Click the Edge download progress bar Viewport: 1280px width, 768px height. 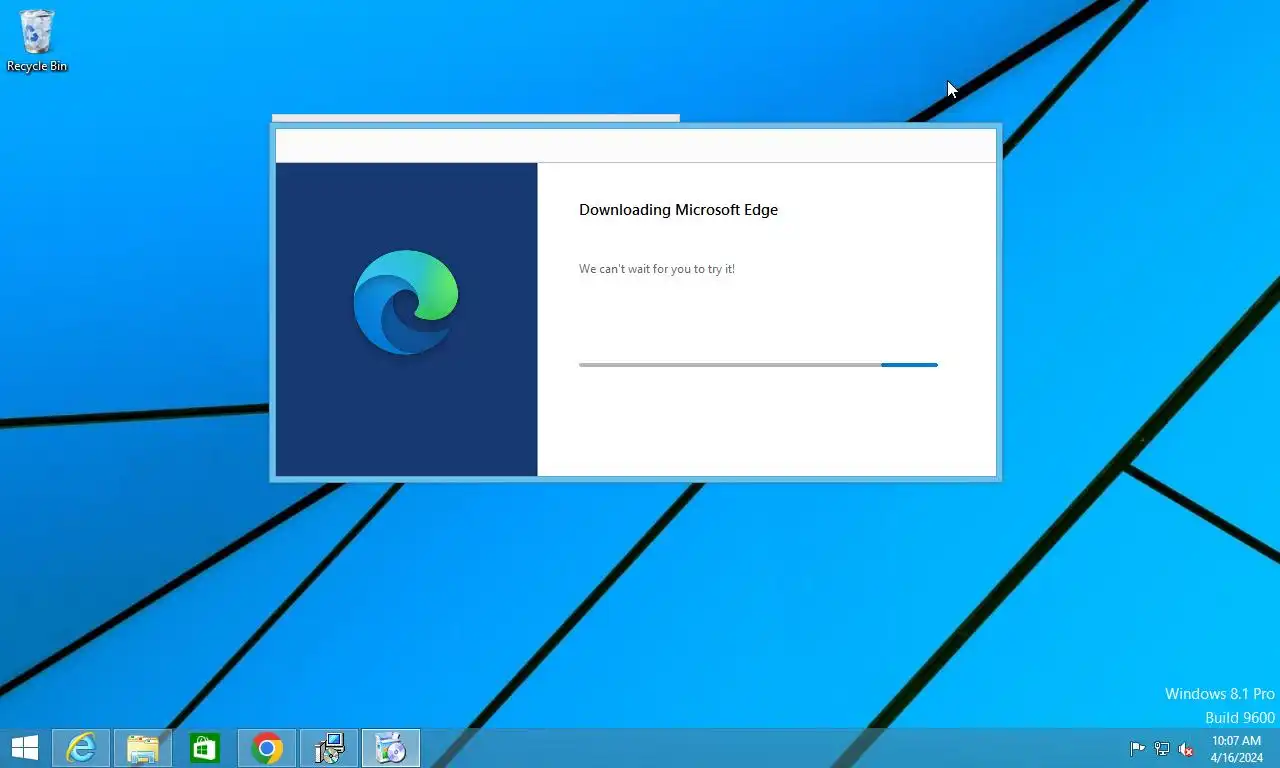[x=758, y=365]
